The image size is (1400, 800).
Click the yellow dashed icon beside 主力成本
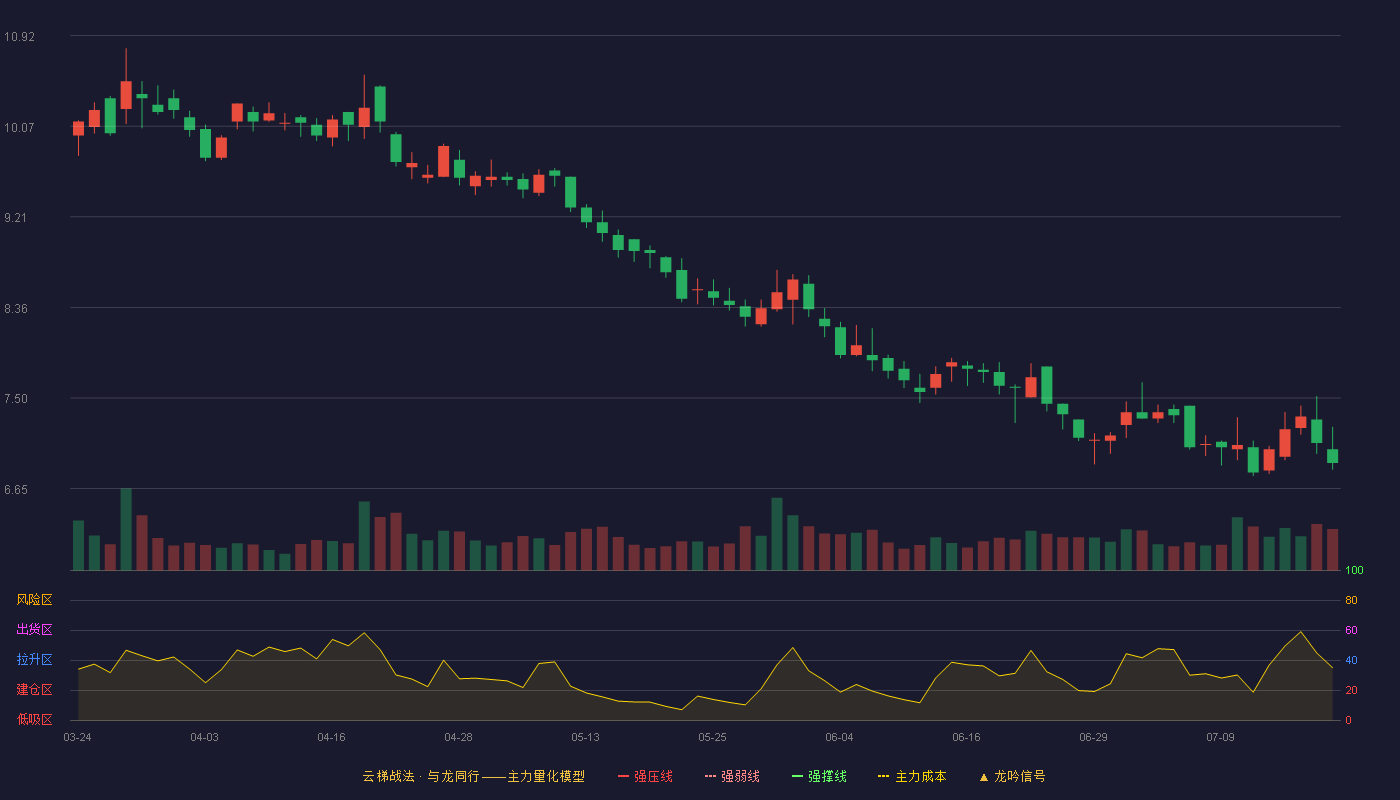tap(884, 776)
